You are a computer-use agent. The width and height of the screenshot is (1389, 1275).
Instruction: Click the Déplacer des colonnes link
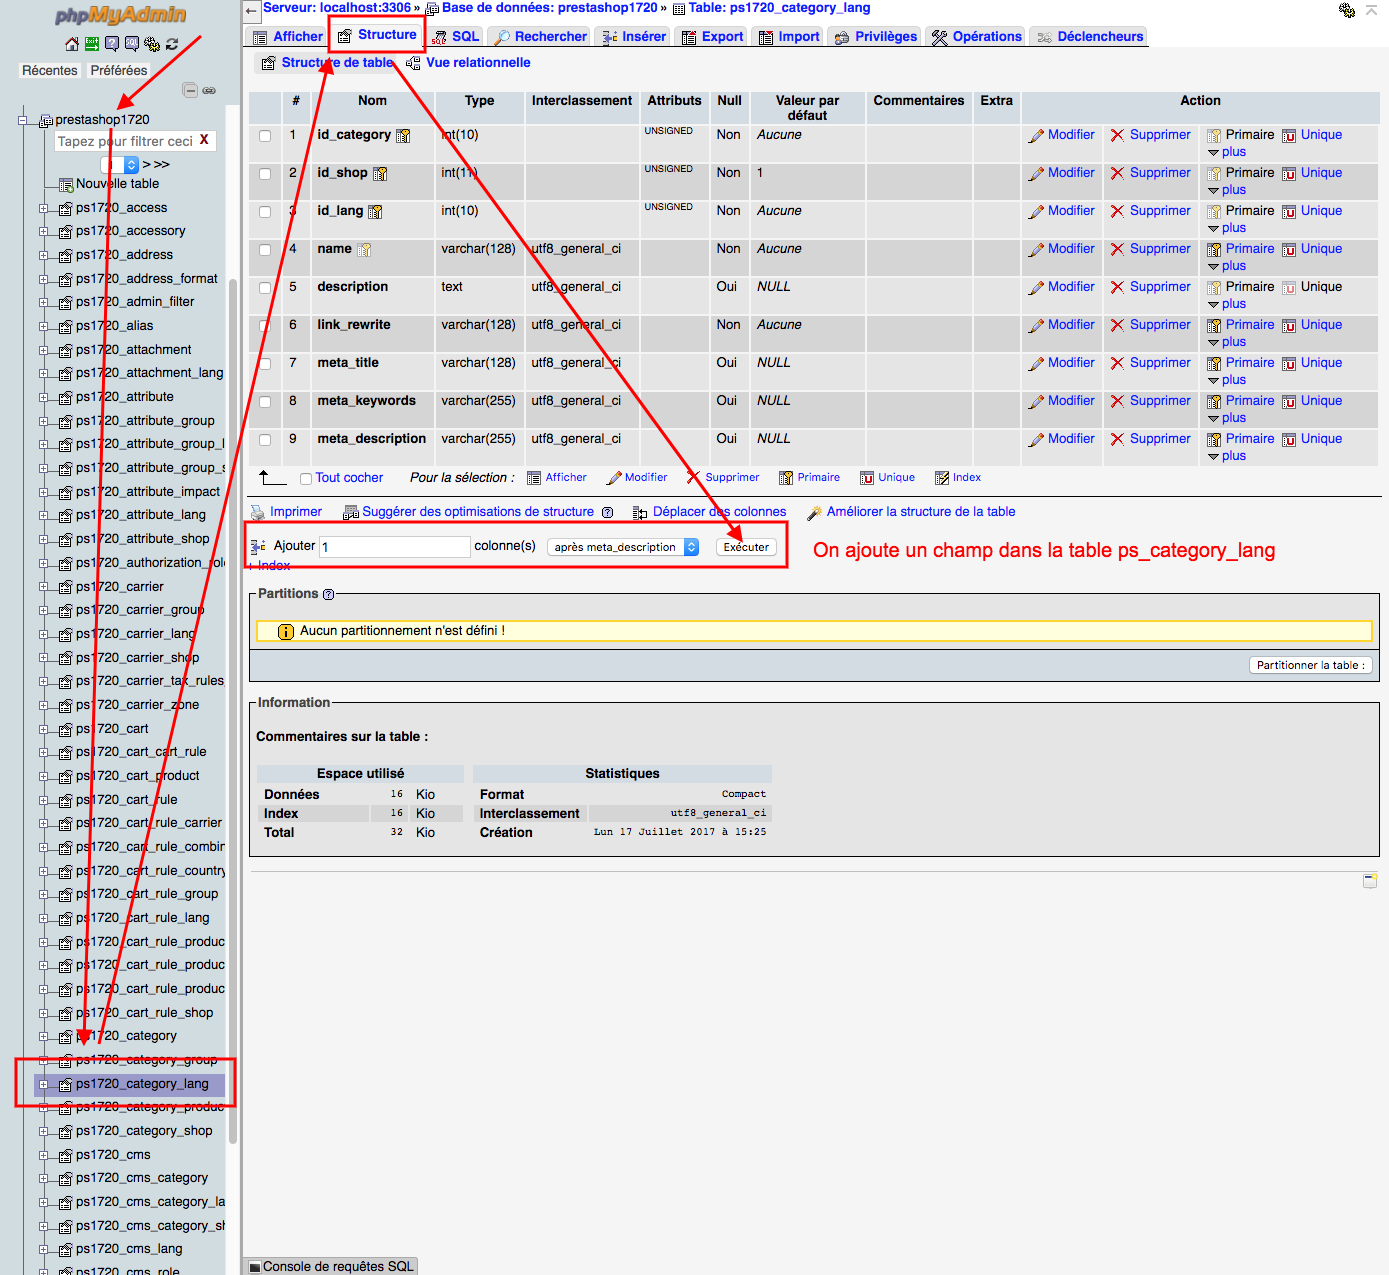click(718, 512)
